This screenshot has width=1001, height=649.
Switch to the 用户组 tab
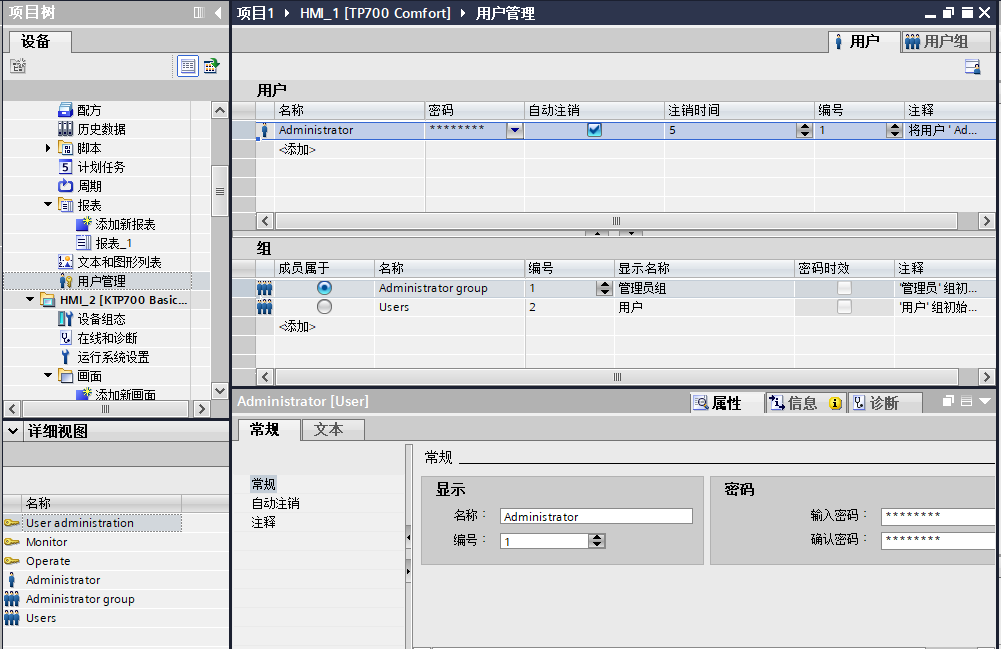(945, 42)
